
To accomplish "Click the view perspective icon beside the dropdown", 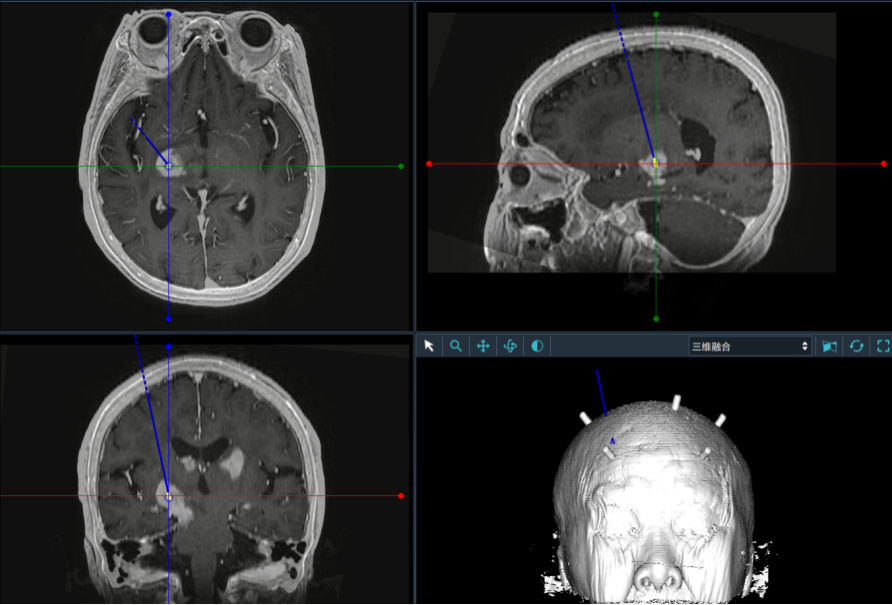I will click(829, 346).
